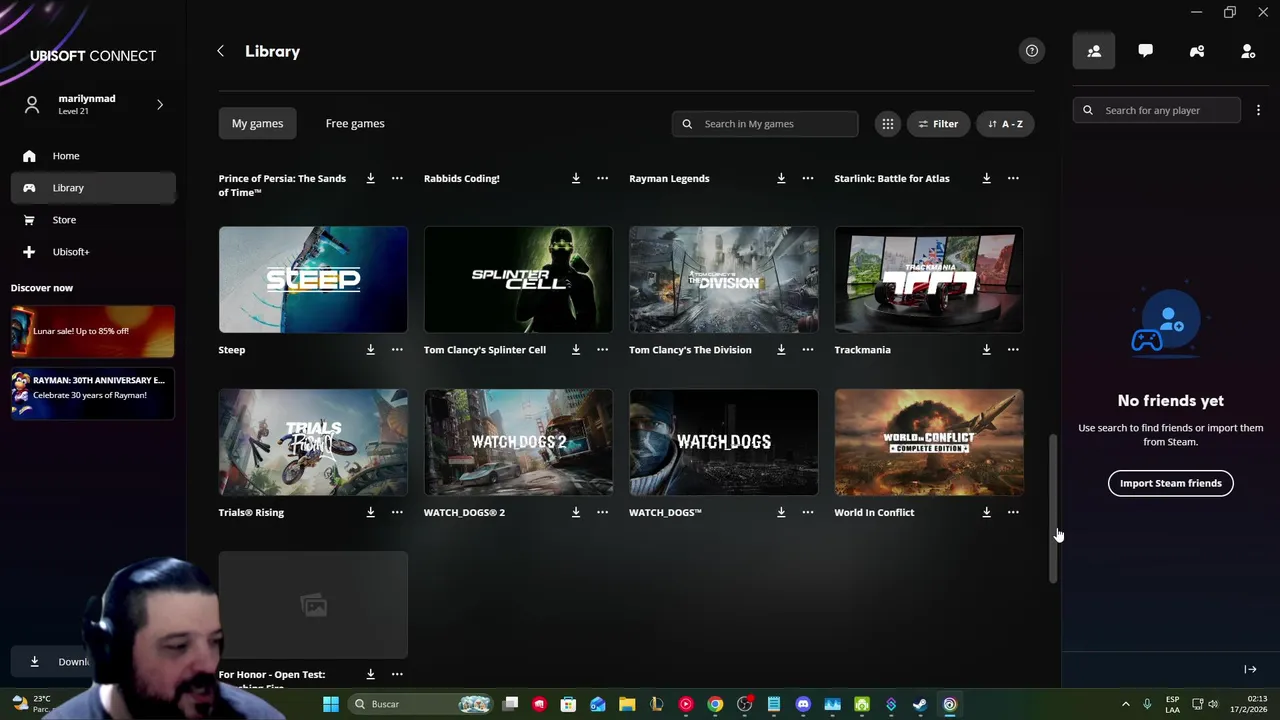Go back using the Library back arrow
Viewport: 1280px width, 720px height.
point(220,51)
